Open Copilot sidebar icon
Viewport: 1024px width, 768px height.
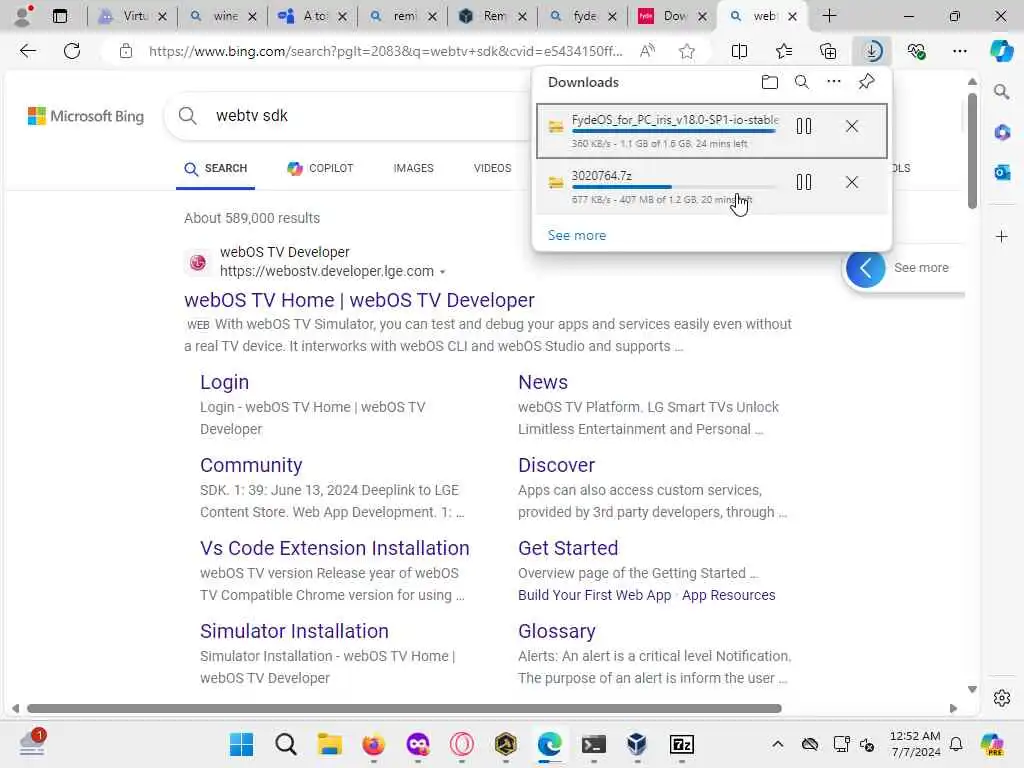1001,51
